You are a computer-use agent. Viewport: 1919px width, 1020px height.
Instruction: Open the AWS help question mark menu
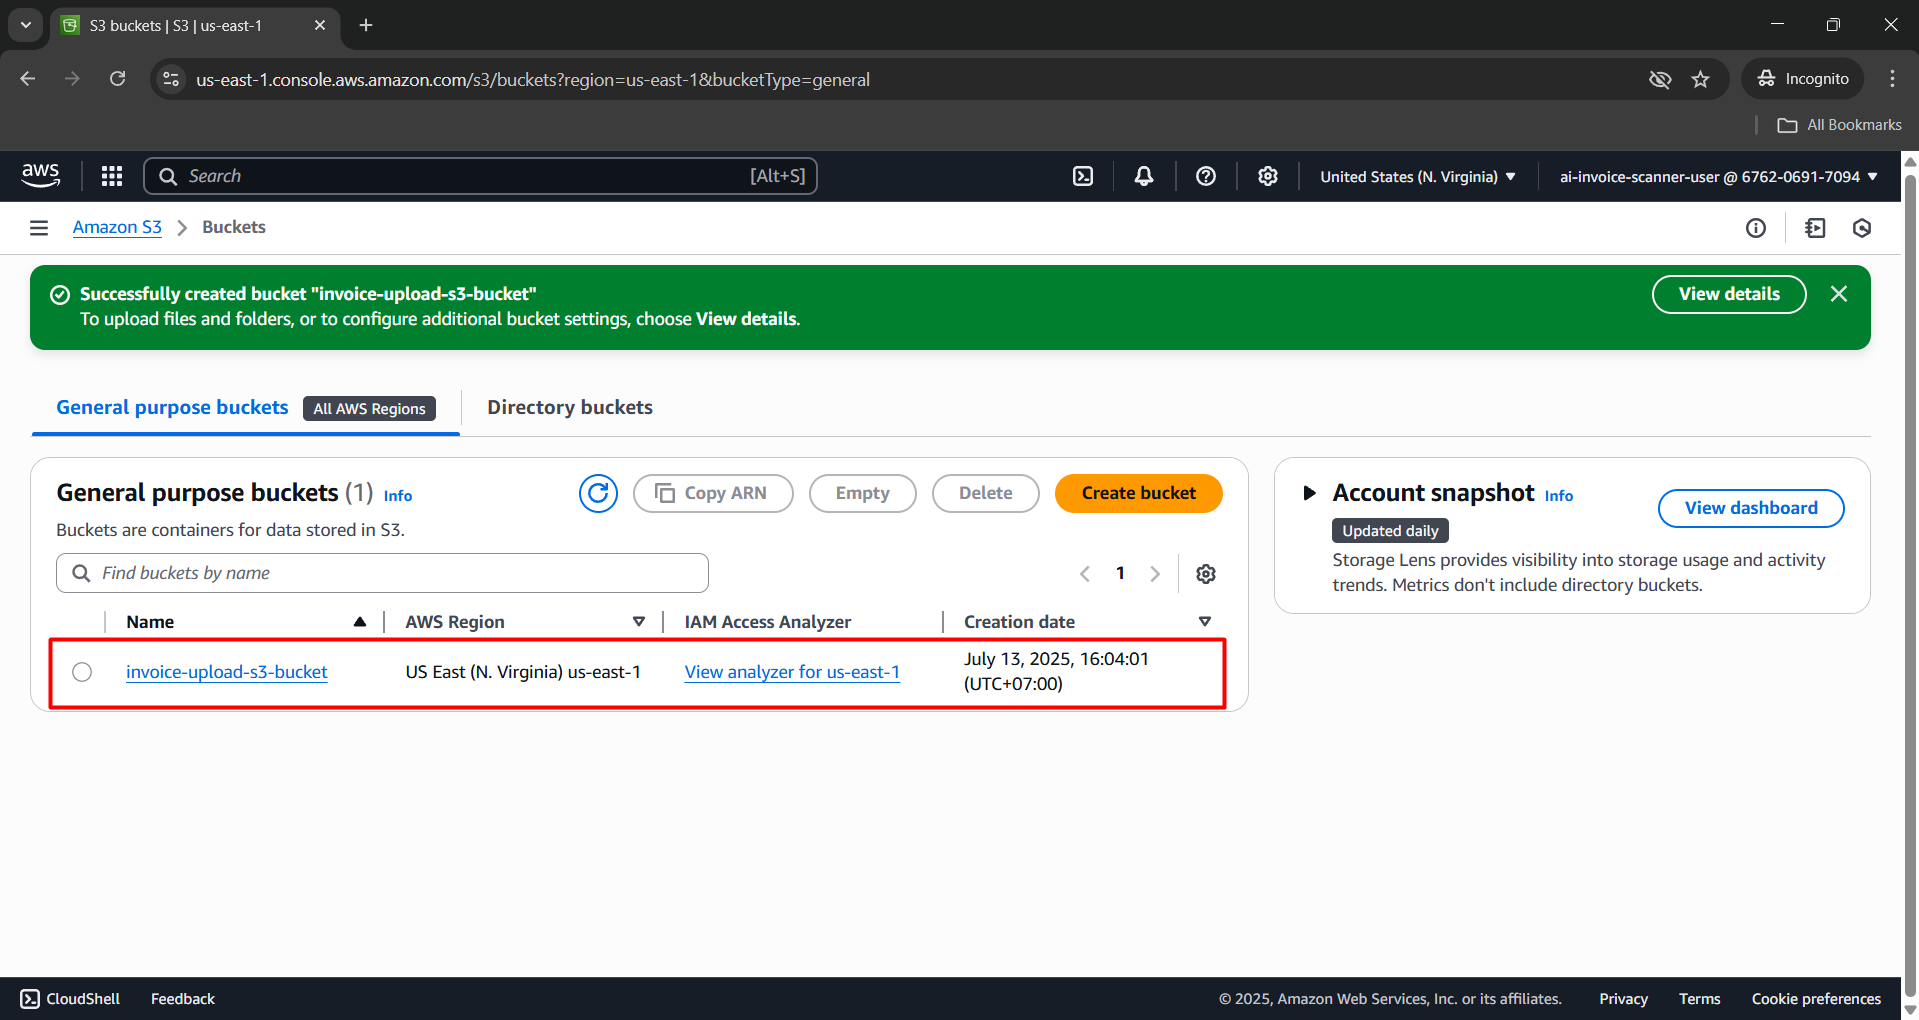[x=1206, y=176]
